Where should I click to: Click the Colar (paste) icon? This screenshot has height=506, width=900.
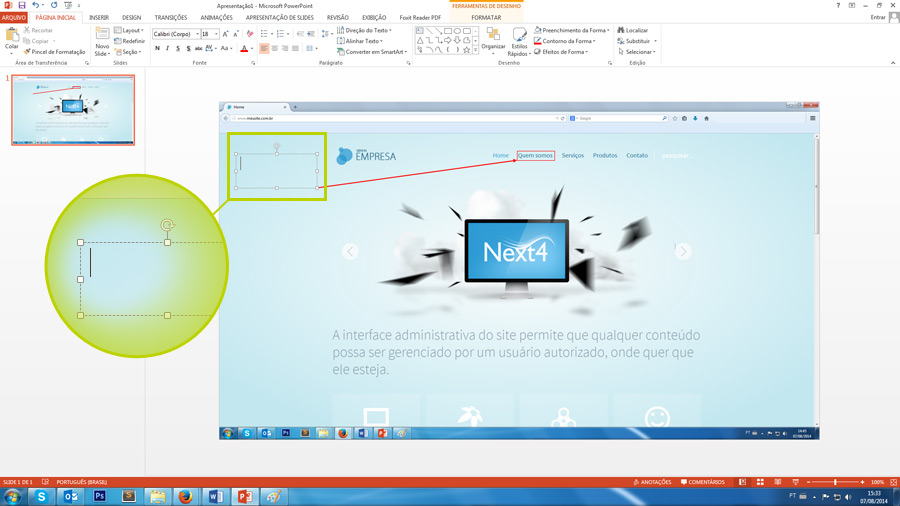coord(12,36)
